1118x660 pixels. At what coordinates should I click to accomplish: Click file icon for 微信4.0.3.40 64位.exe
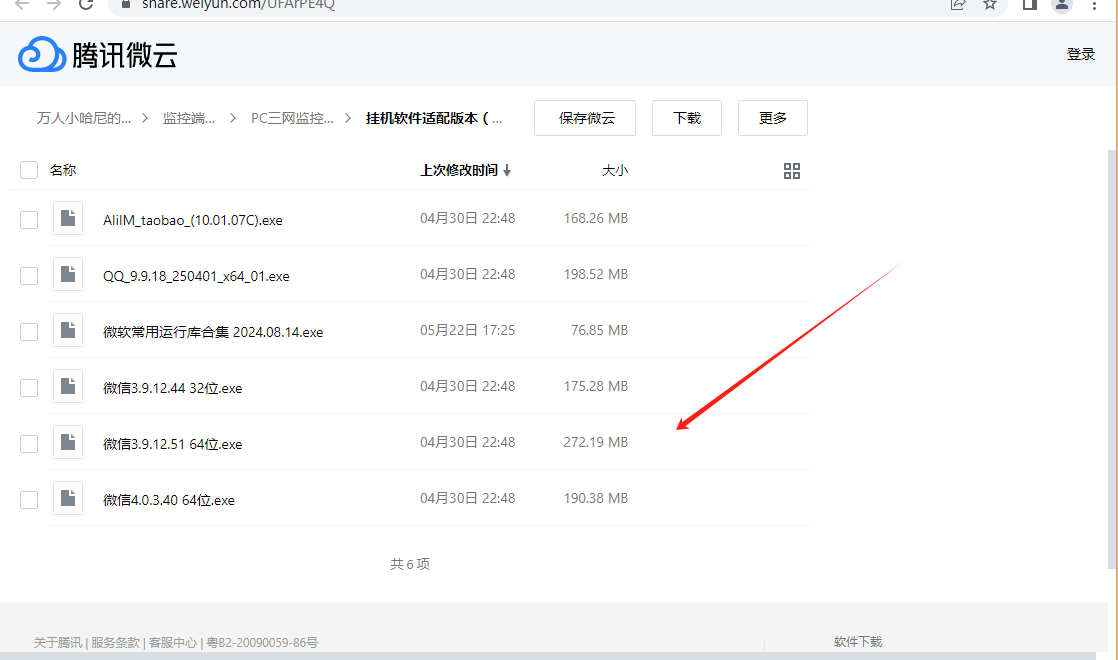68,498
